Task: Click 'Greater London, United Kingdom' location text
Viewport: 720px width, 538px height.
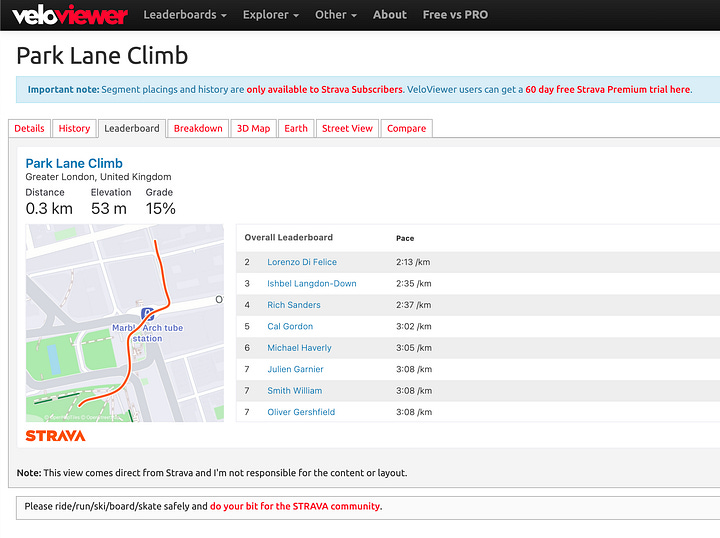Action: [x=98, y=177]
